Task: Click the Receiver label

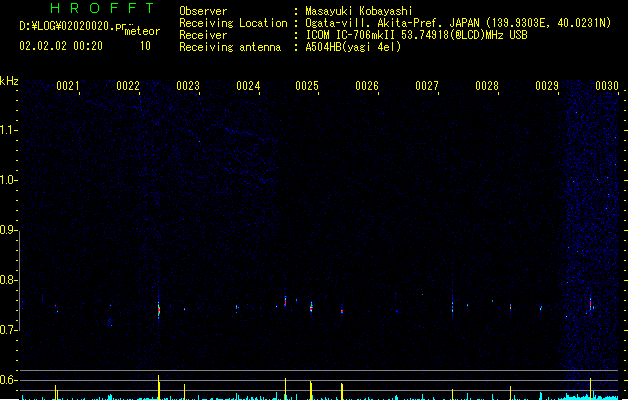Action: (x=203, y=35)
